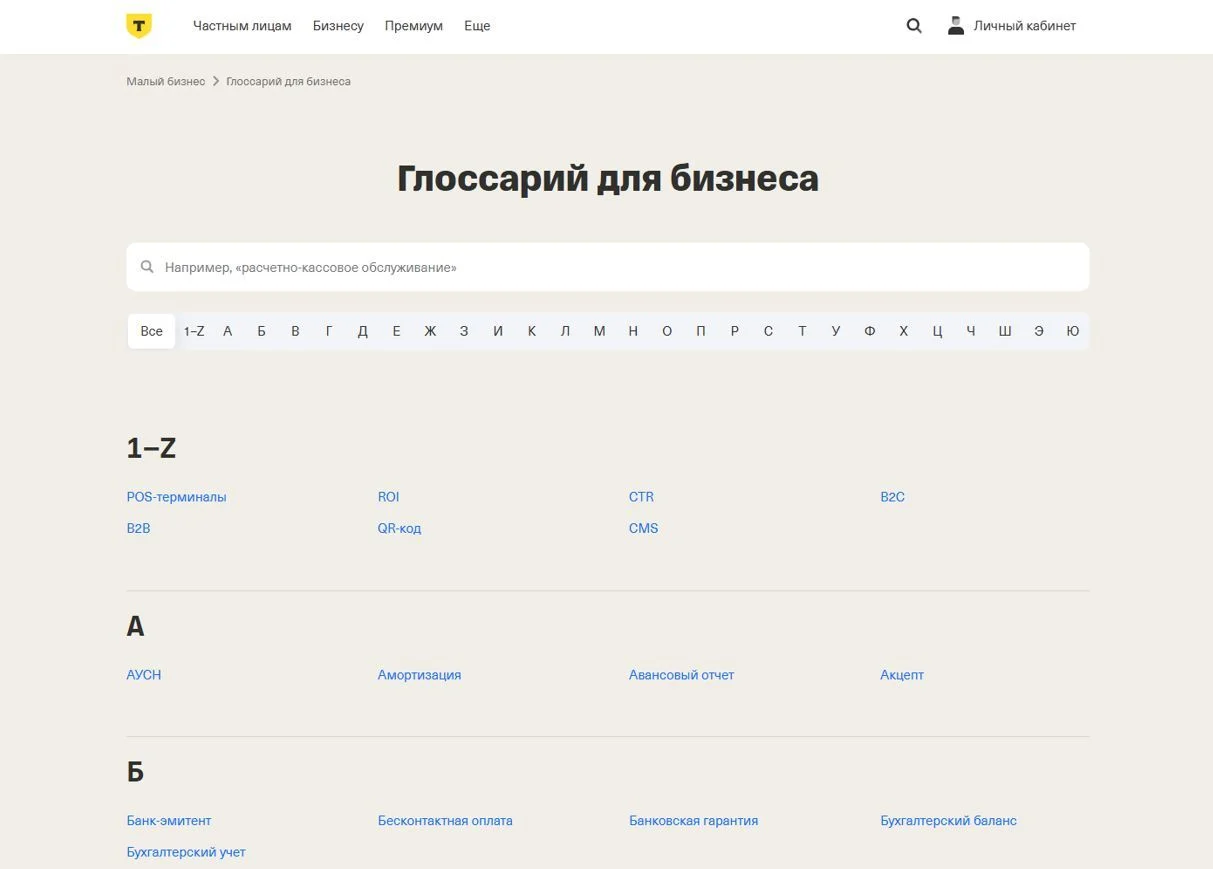Select the Все filter tab
This screenshot has width=1213, height=869.
tap(152, 331)
